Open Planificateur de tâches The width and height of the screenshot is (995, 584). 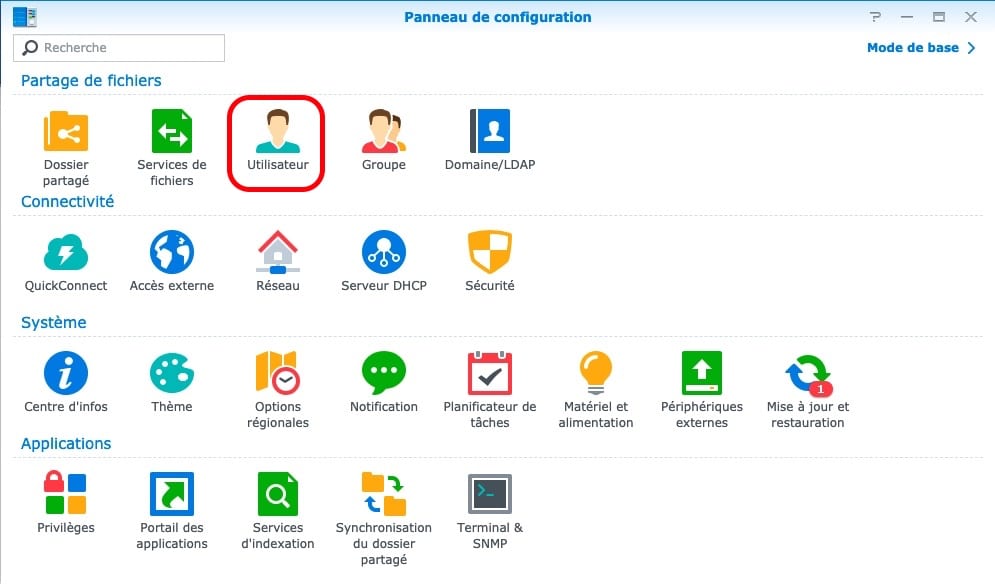489,374
